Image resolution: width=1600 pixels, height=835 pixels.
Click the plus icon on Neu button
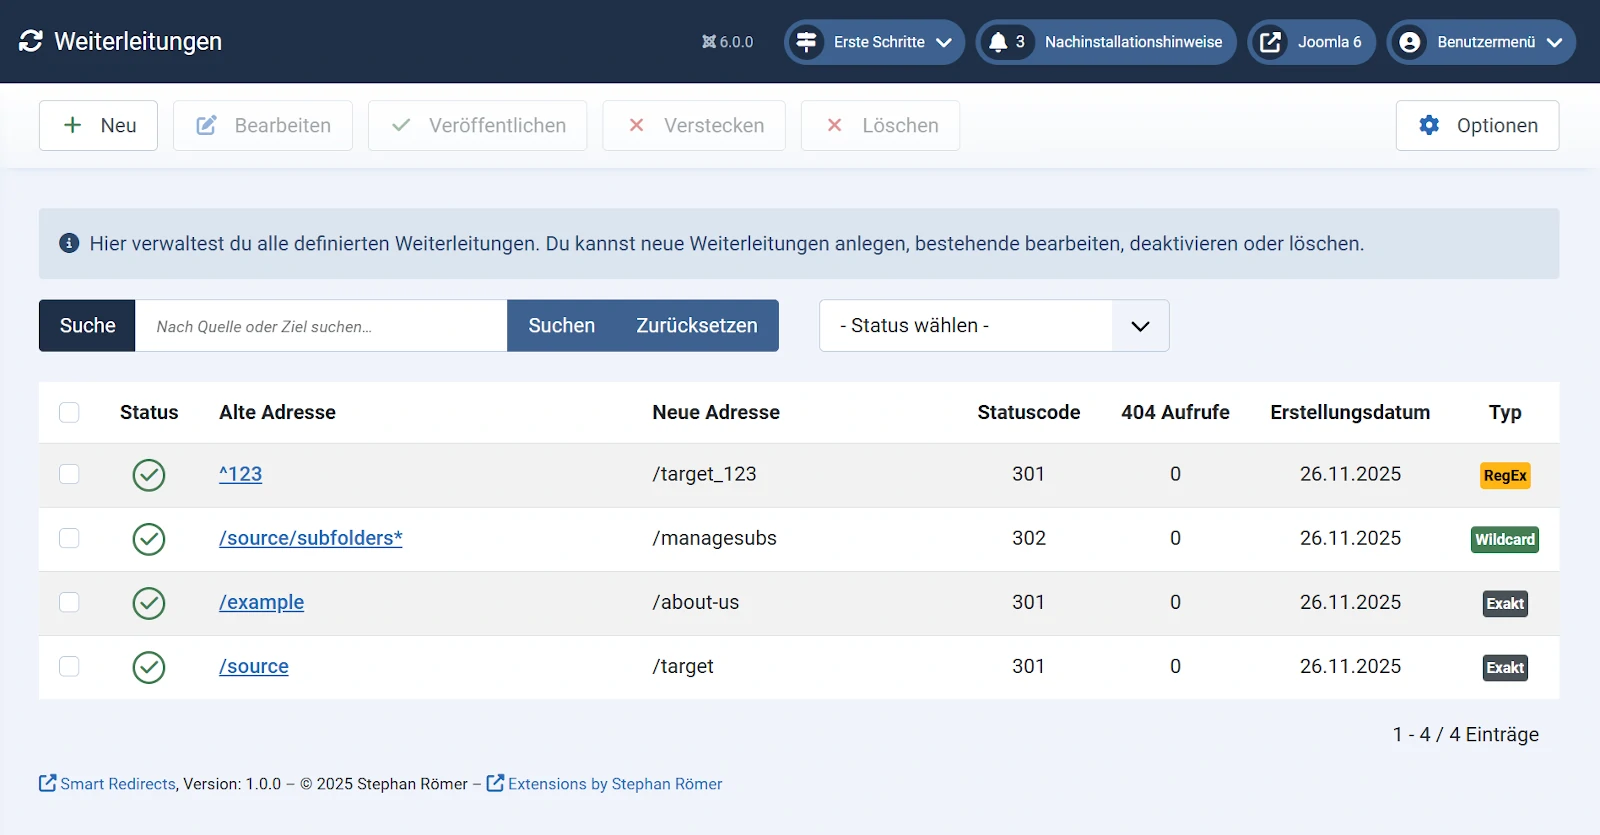(x=72, y=125)
